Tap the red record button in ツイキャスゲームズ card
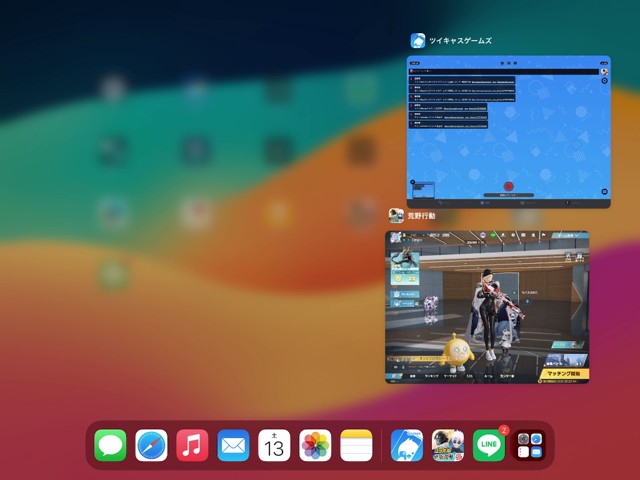Viewport: 640px width, 480px height. (508, 187)
